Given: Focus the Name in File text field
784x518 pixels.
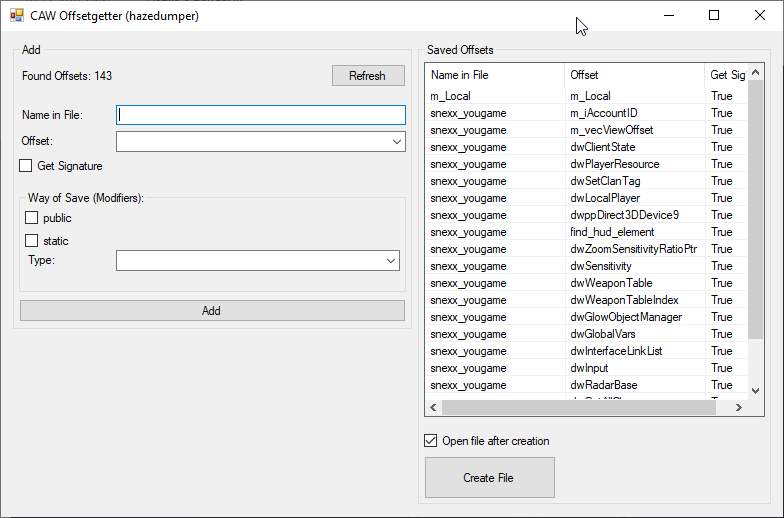Looking at the screenshot, I should pyautogui.click(x=260, y=115).
